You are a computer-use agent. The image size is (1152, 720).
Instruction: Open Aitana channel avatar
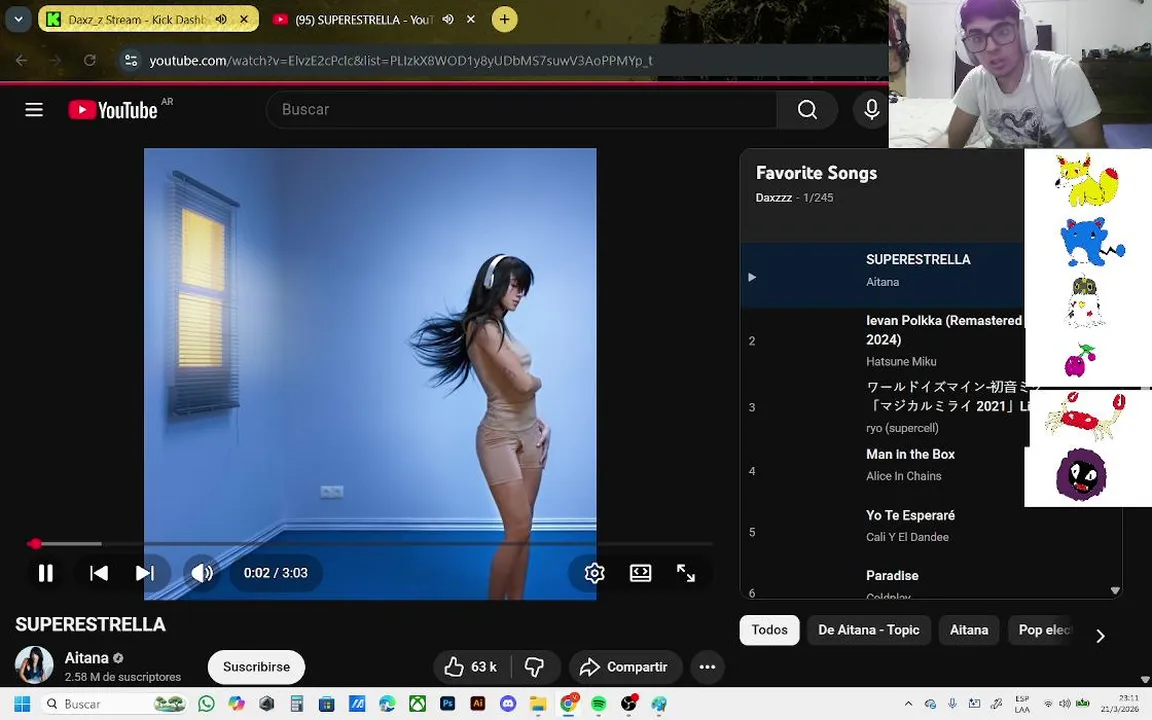(34, 665)
